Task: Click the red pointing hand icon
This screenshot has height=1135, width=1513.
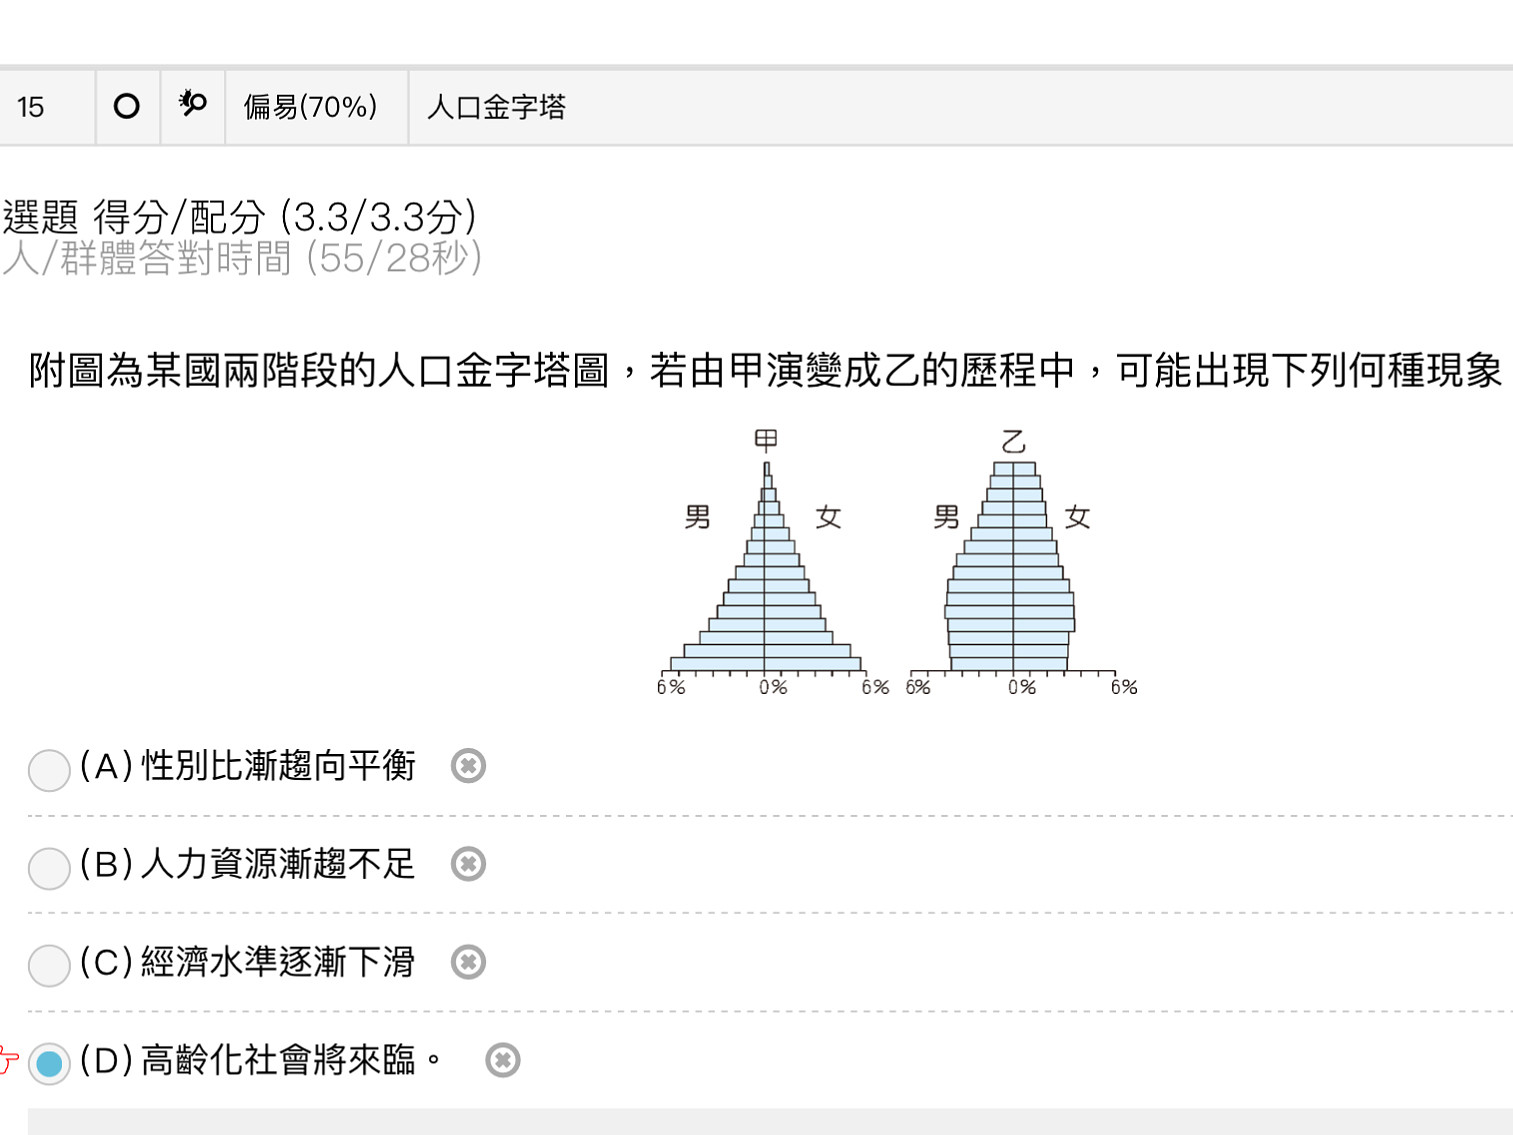Action: [x=8, y=1060]
